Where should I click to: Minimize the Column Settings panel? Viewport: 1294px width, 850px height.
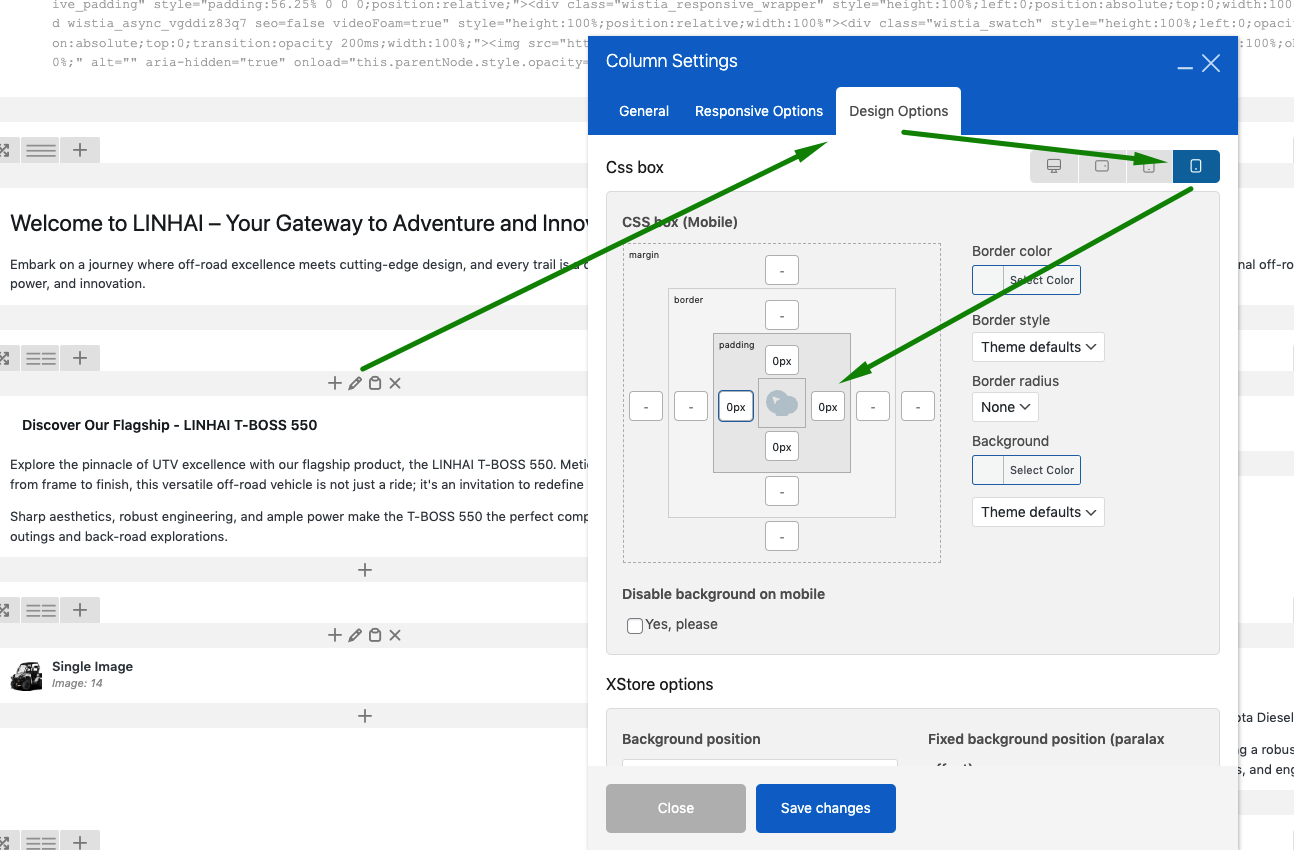tap(1186, 65)
